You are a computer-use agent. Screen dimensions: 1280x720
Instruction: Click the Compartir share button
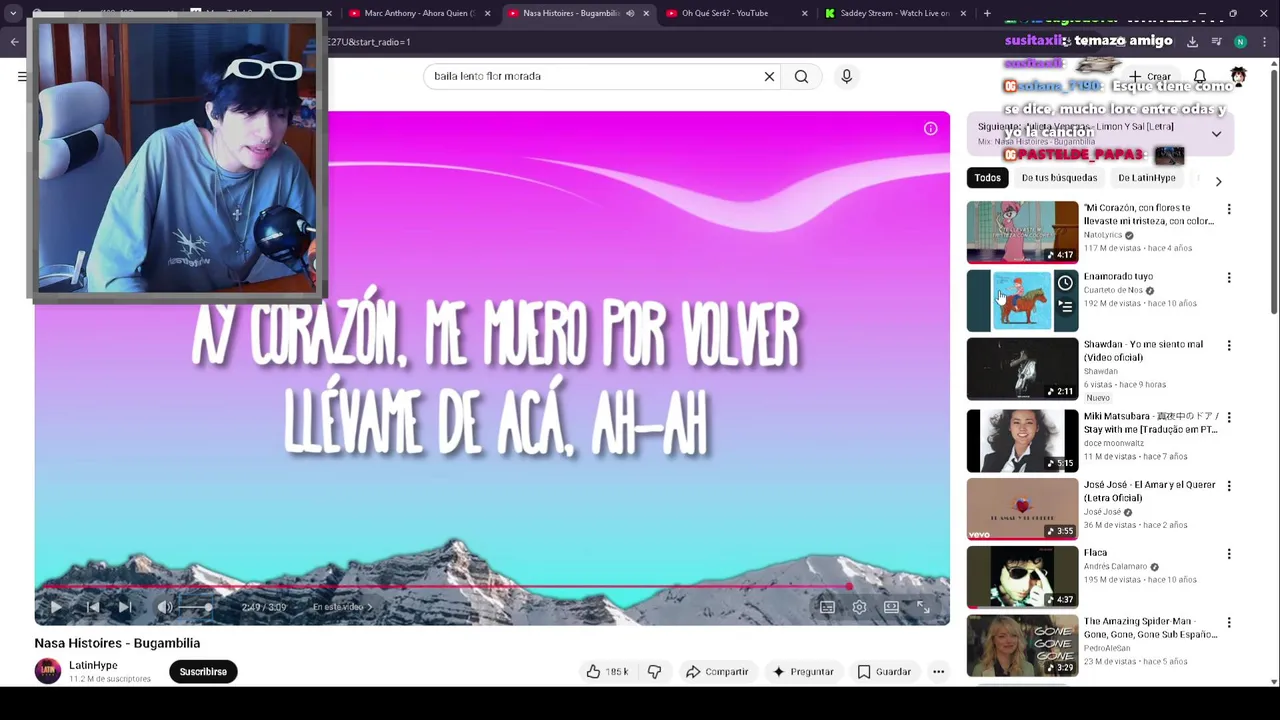716,672
